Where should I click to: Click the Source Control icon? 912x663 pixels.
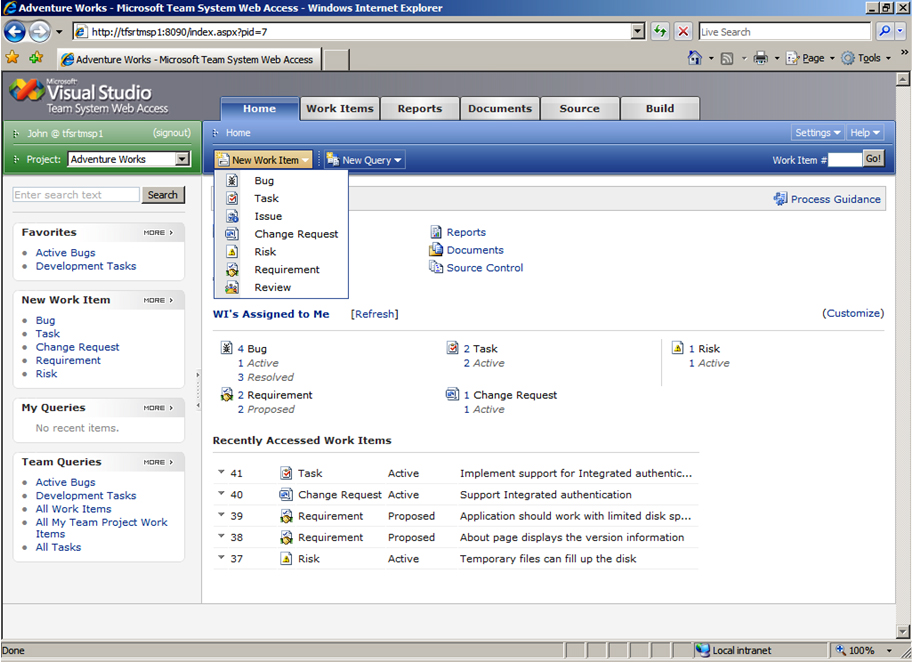point(436,268)
